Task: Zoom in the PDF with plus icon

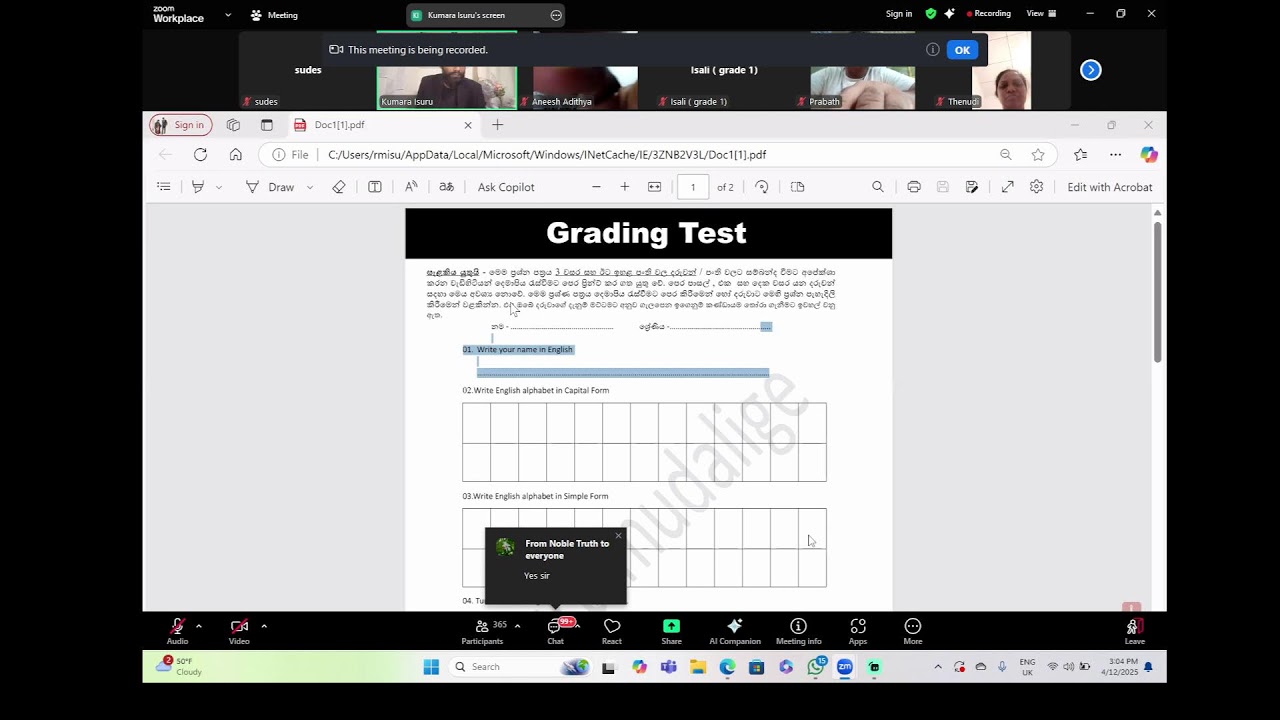Action: [625, 187]
